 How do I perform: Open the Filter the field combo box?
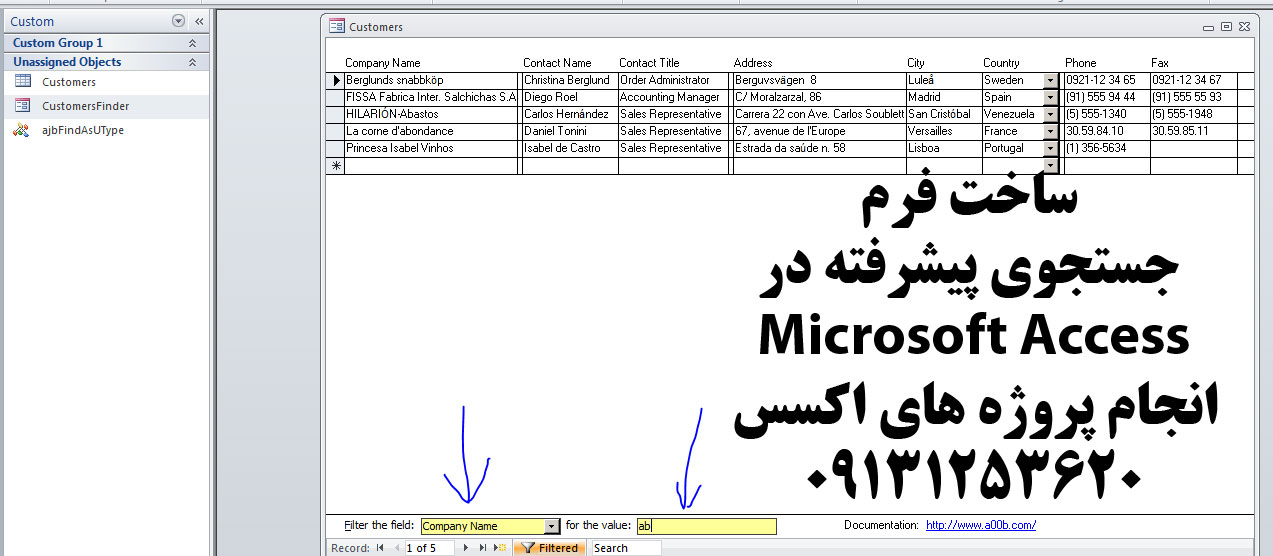[551, 526]
